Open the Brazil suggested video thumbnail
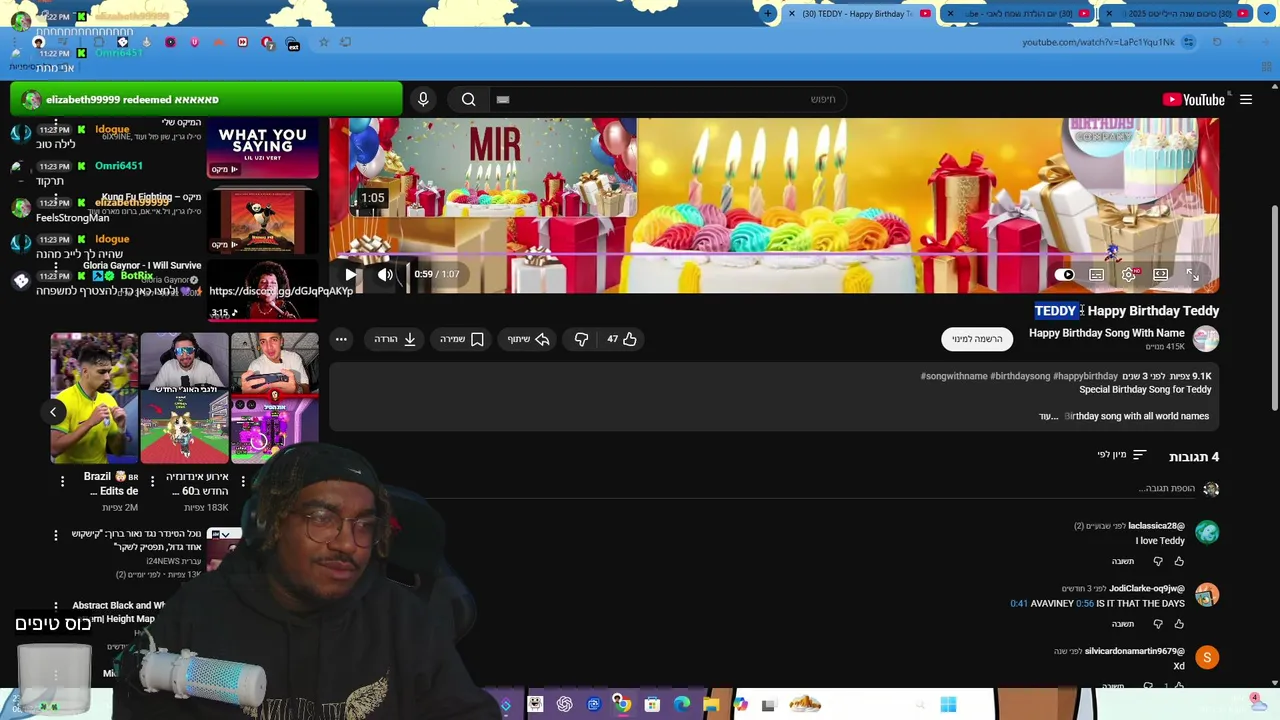 [x=94, y=398]
